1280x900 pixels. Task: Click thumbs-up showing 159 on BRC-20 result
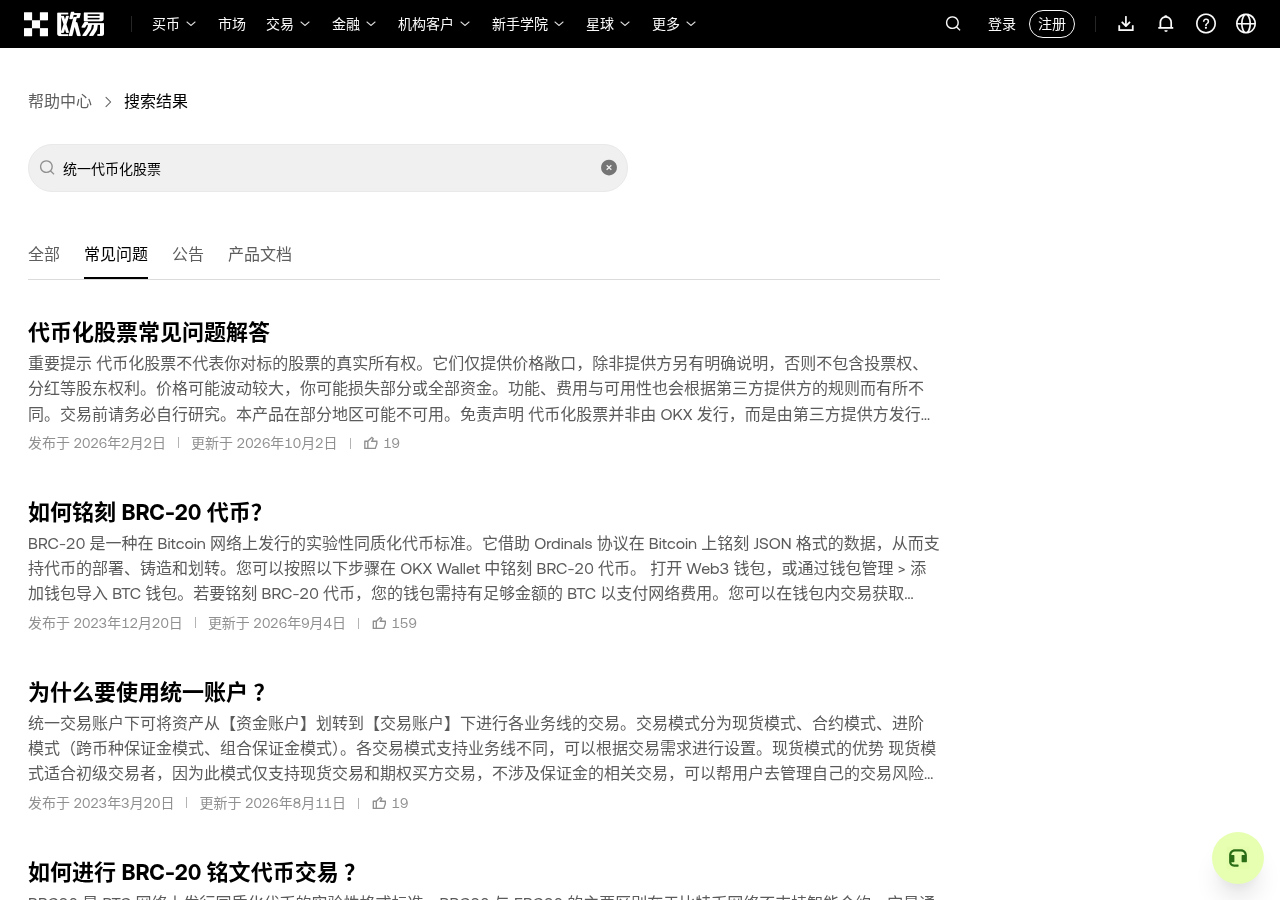pyautogui.click(x=379, y=623)
